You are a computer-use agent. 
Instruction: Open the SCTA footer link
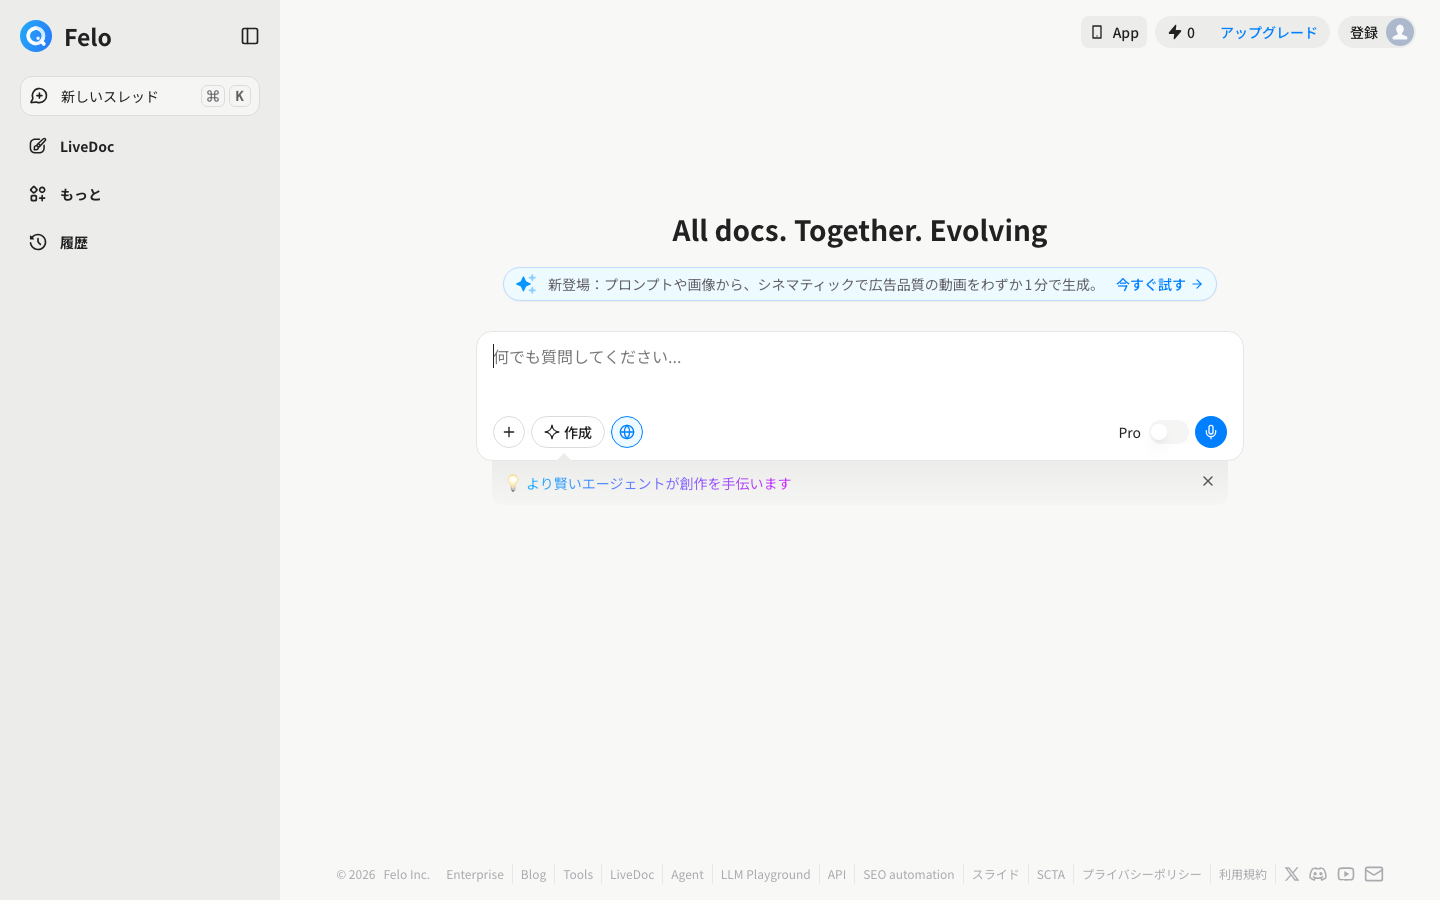tap(1051, 874)
